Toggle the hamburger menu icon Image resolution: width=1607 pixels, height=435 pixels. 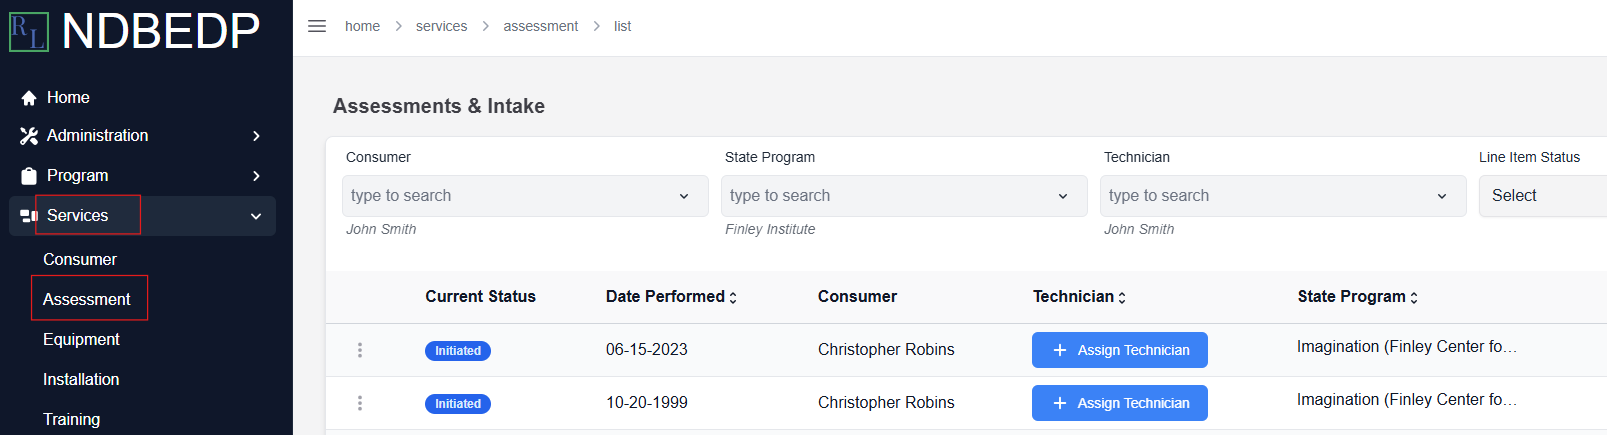coord(317,26)
